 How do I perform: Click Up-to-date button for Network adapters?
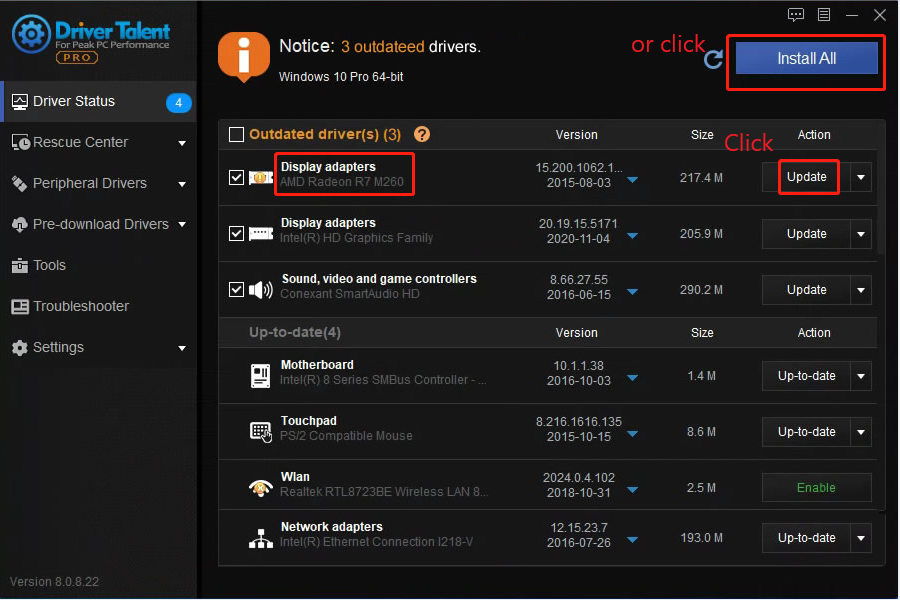(806, 538)
